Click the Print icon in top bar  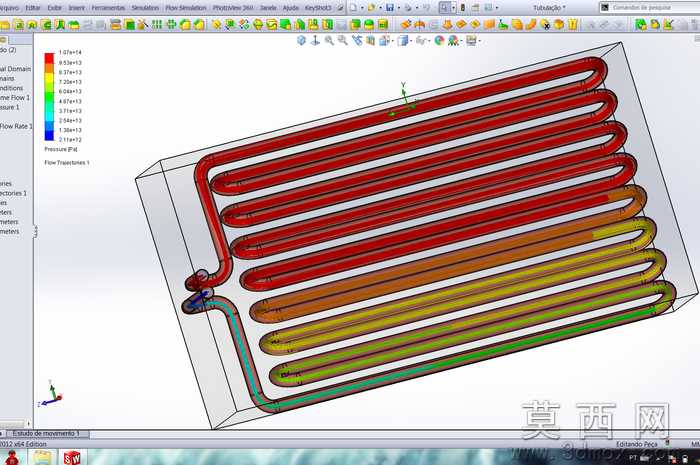point(408,8)
